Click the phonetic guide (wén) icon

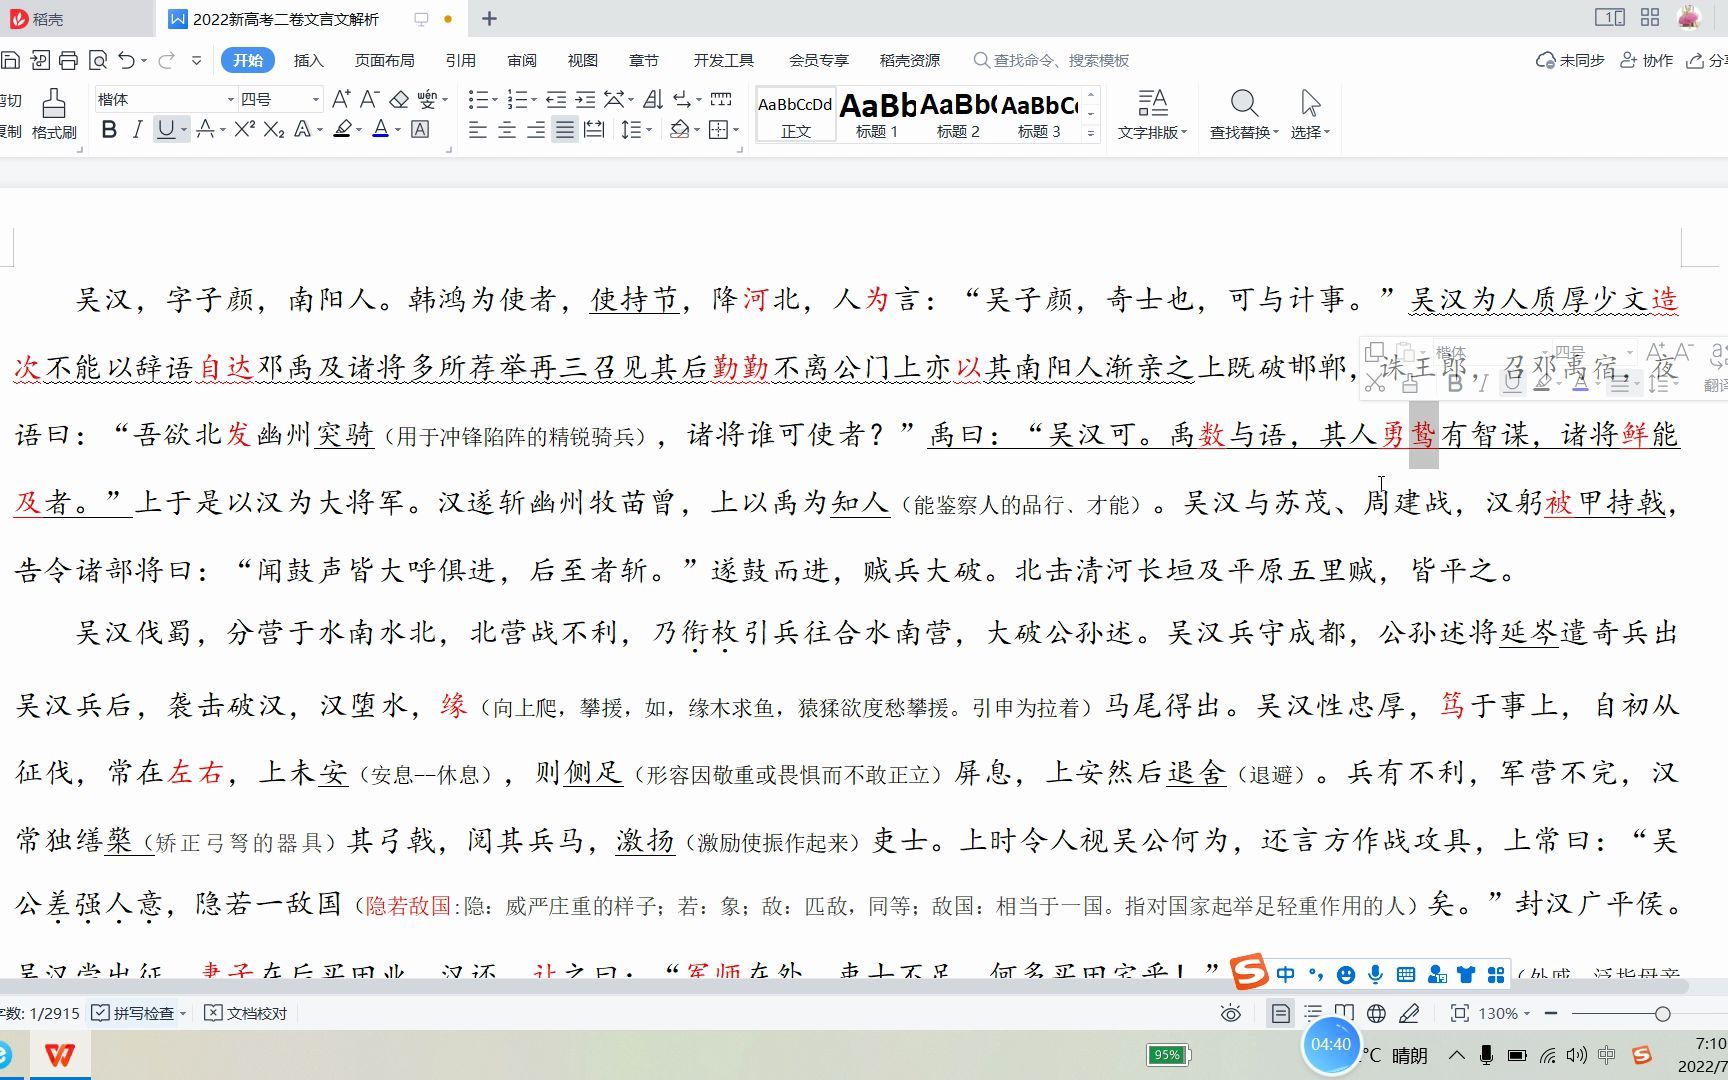[x=427, y=99]
